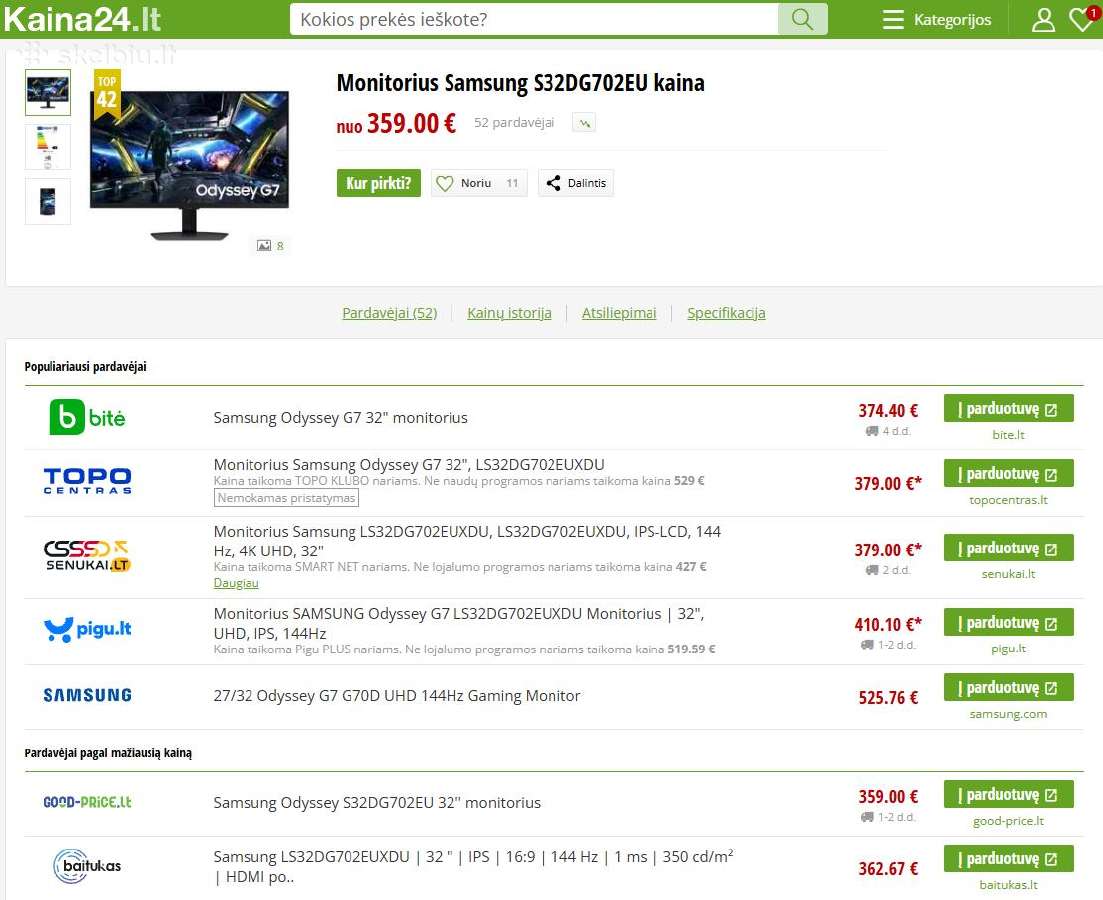Screen dimensions: 1103x900
Task: Go to senukai.lt store via parduotuvę button
Action: (1009, 547)
